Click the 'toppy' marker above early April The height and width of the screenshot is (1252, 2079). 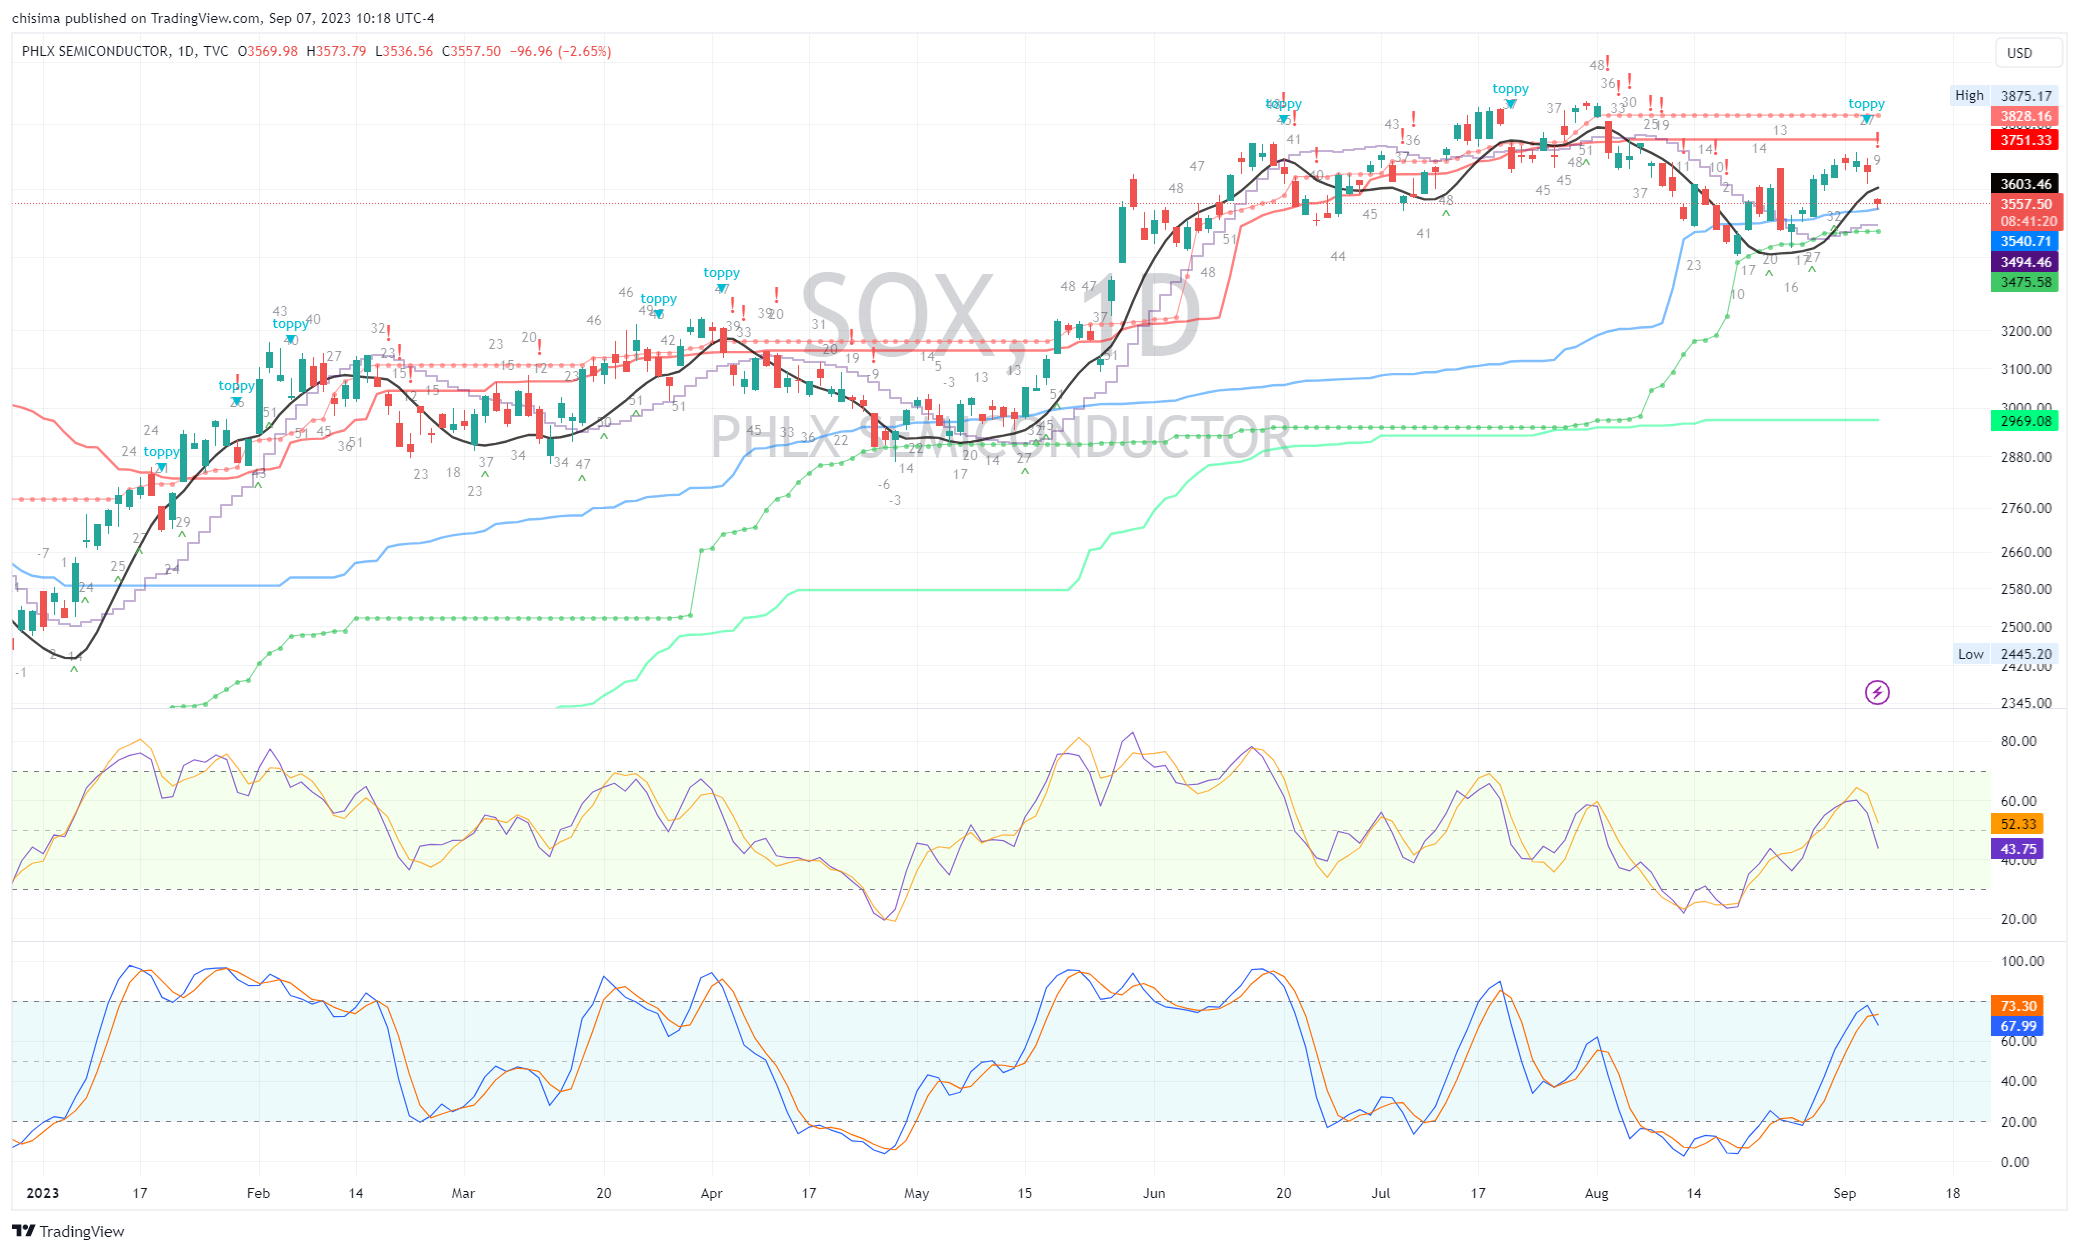point(721,273)
